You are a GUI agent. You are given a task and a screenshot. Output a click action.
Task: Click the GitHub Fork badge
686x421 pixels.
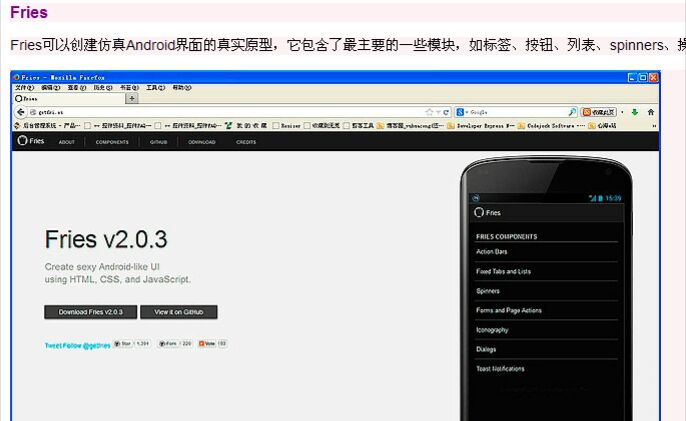(175, 344)
